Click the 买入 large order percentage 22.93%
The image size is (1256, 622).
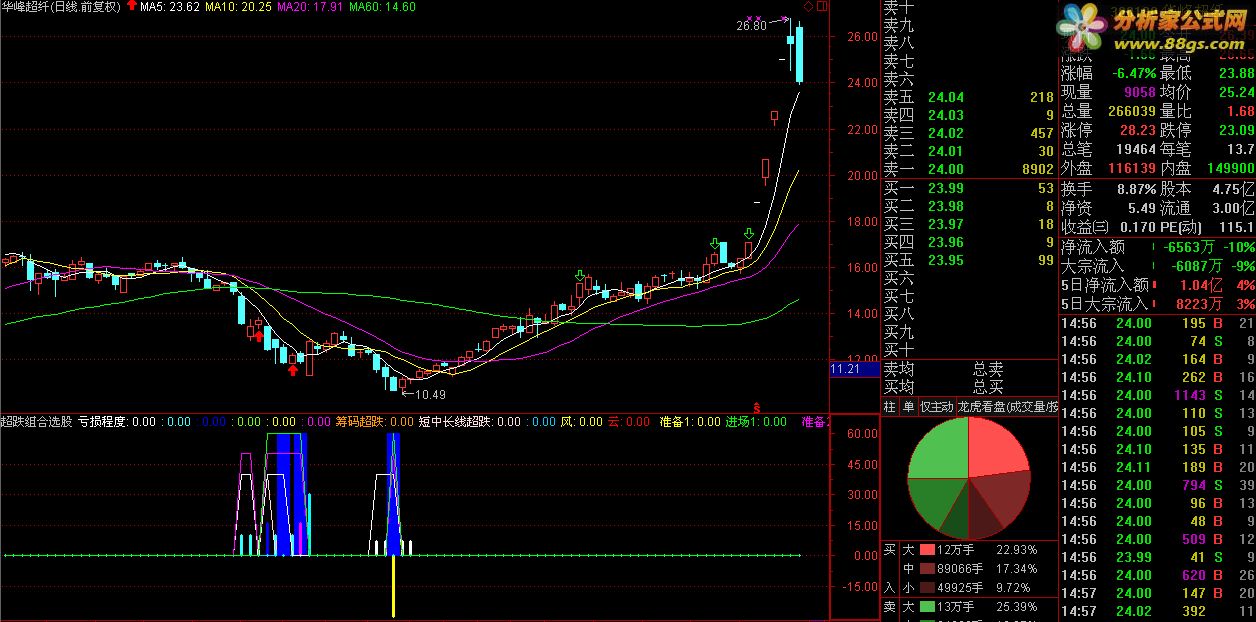coord(1016,550)
